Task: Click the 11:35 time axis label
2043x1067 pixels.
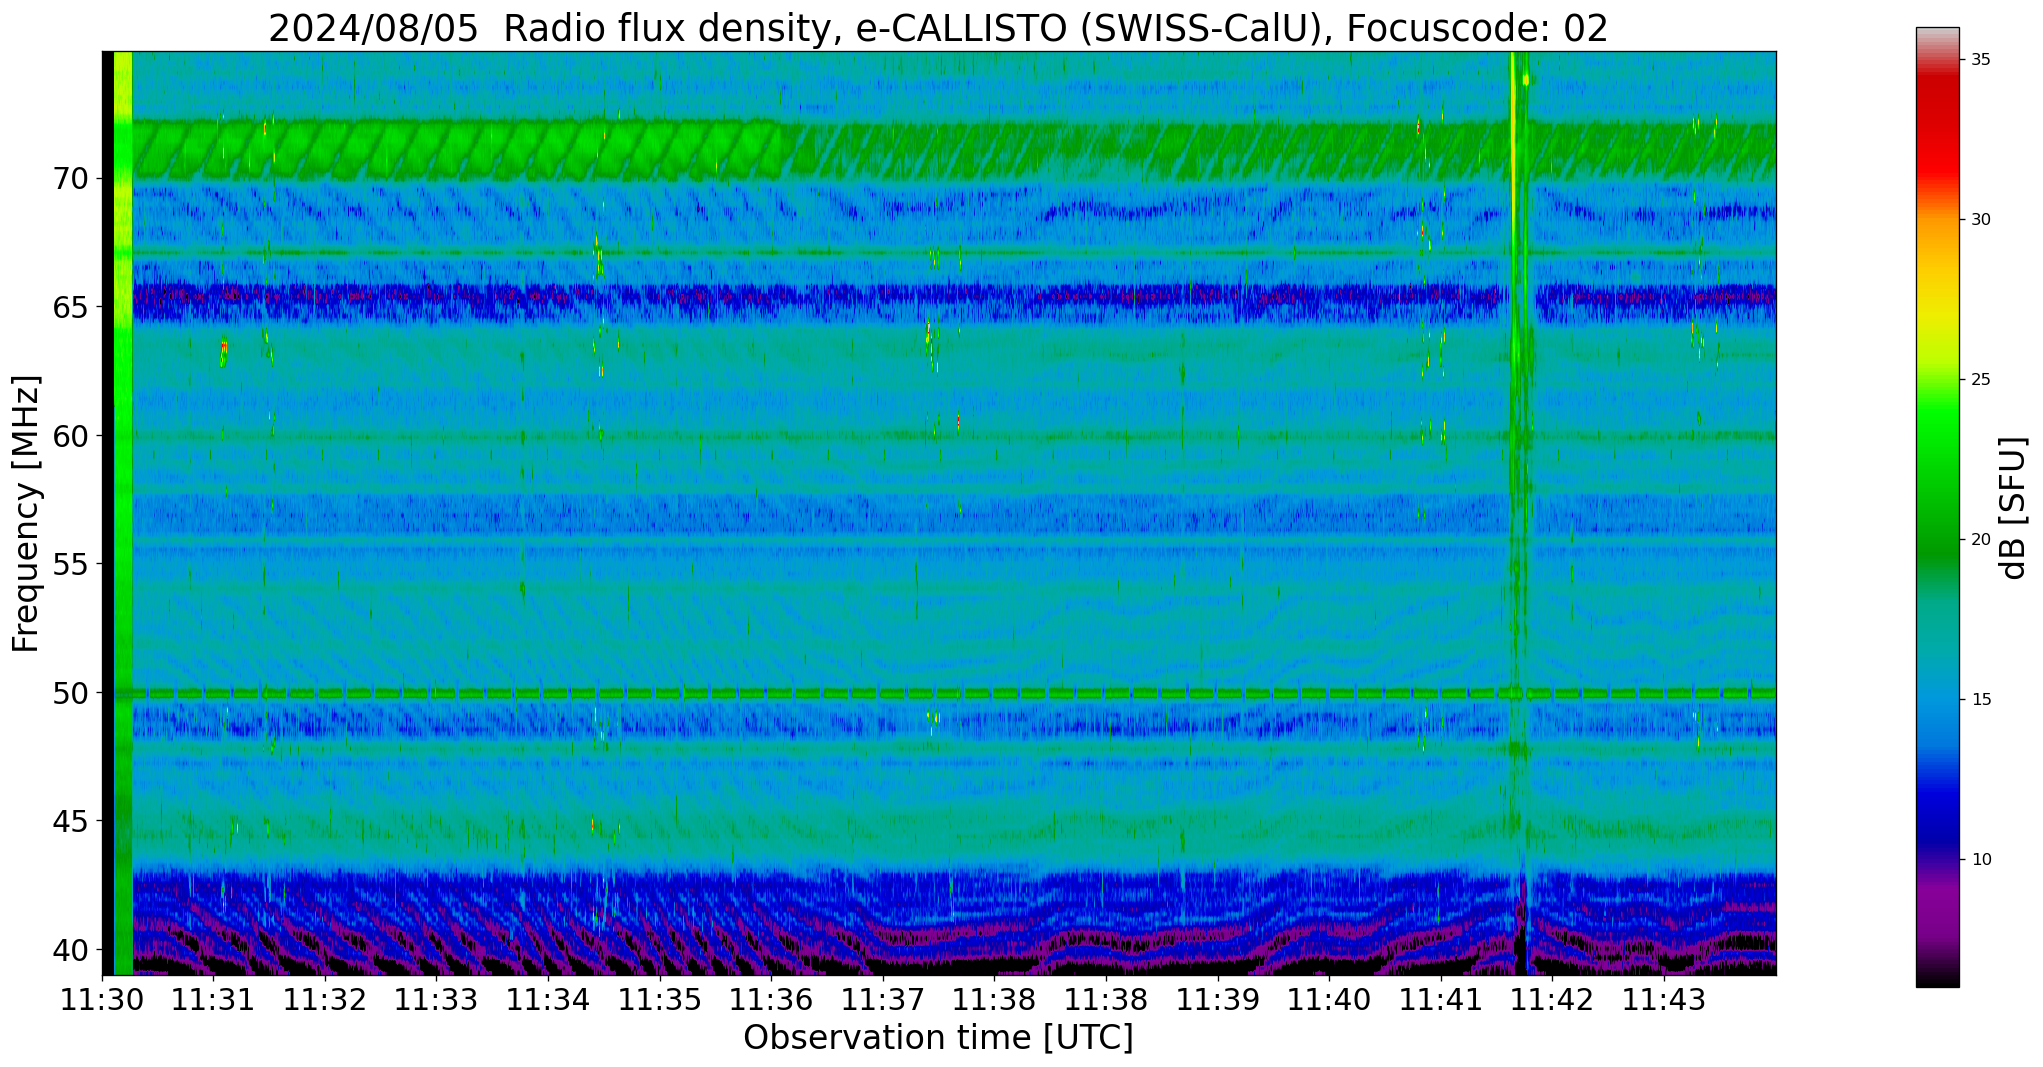Action: [660, 999]
